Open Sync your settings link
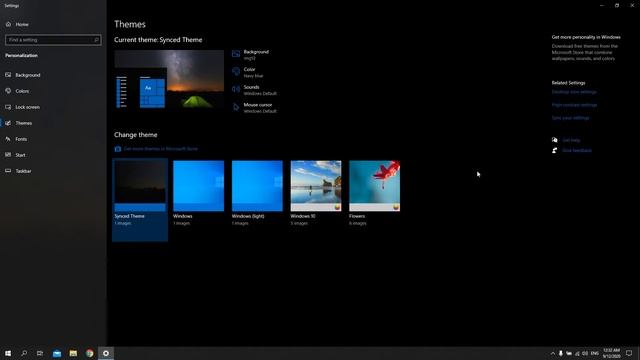This screenshot has height=360, width=640. click(x=570, y=118)
